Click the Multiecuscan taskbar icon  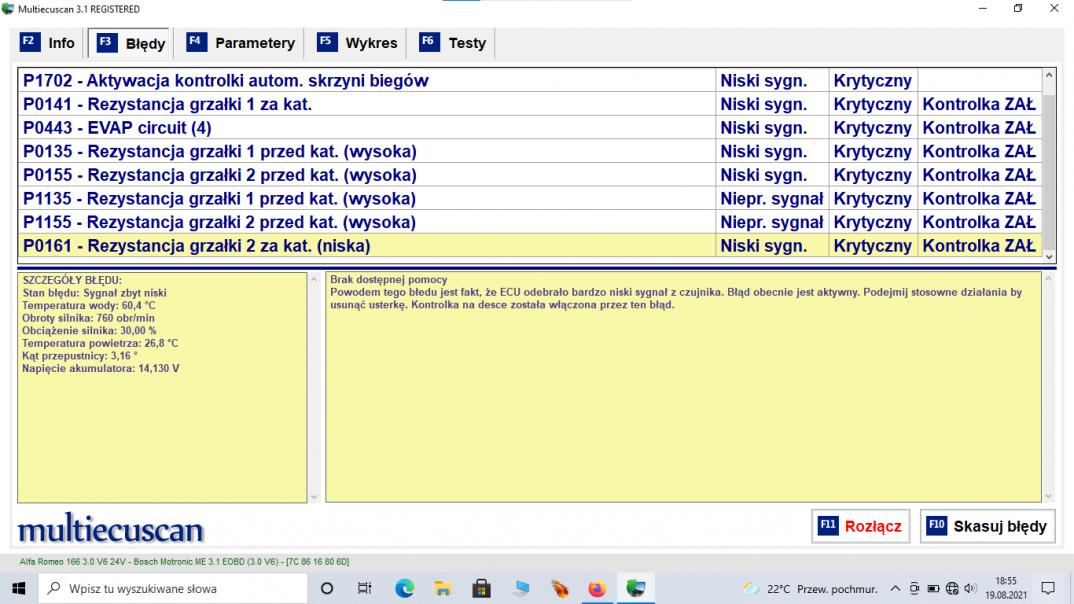point(635,589)
